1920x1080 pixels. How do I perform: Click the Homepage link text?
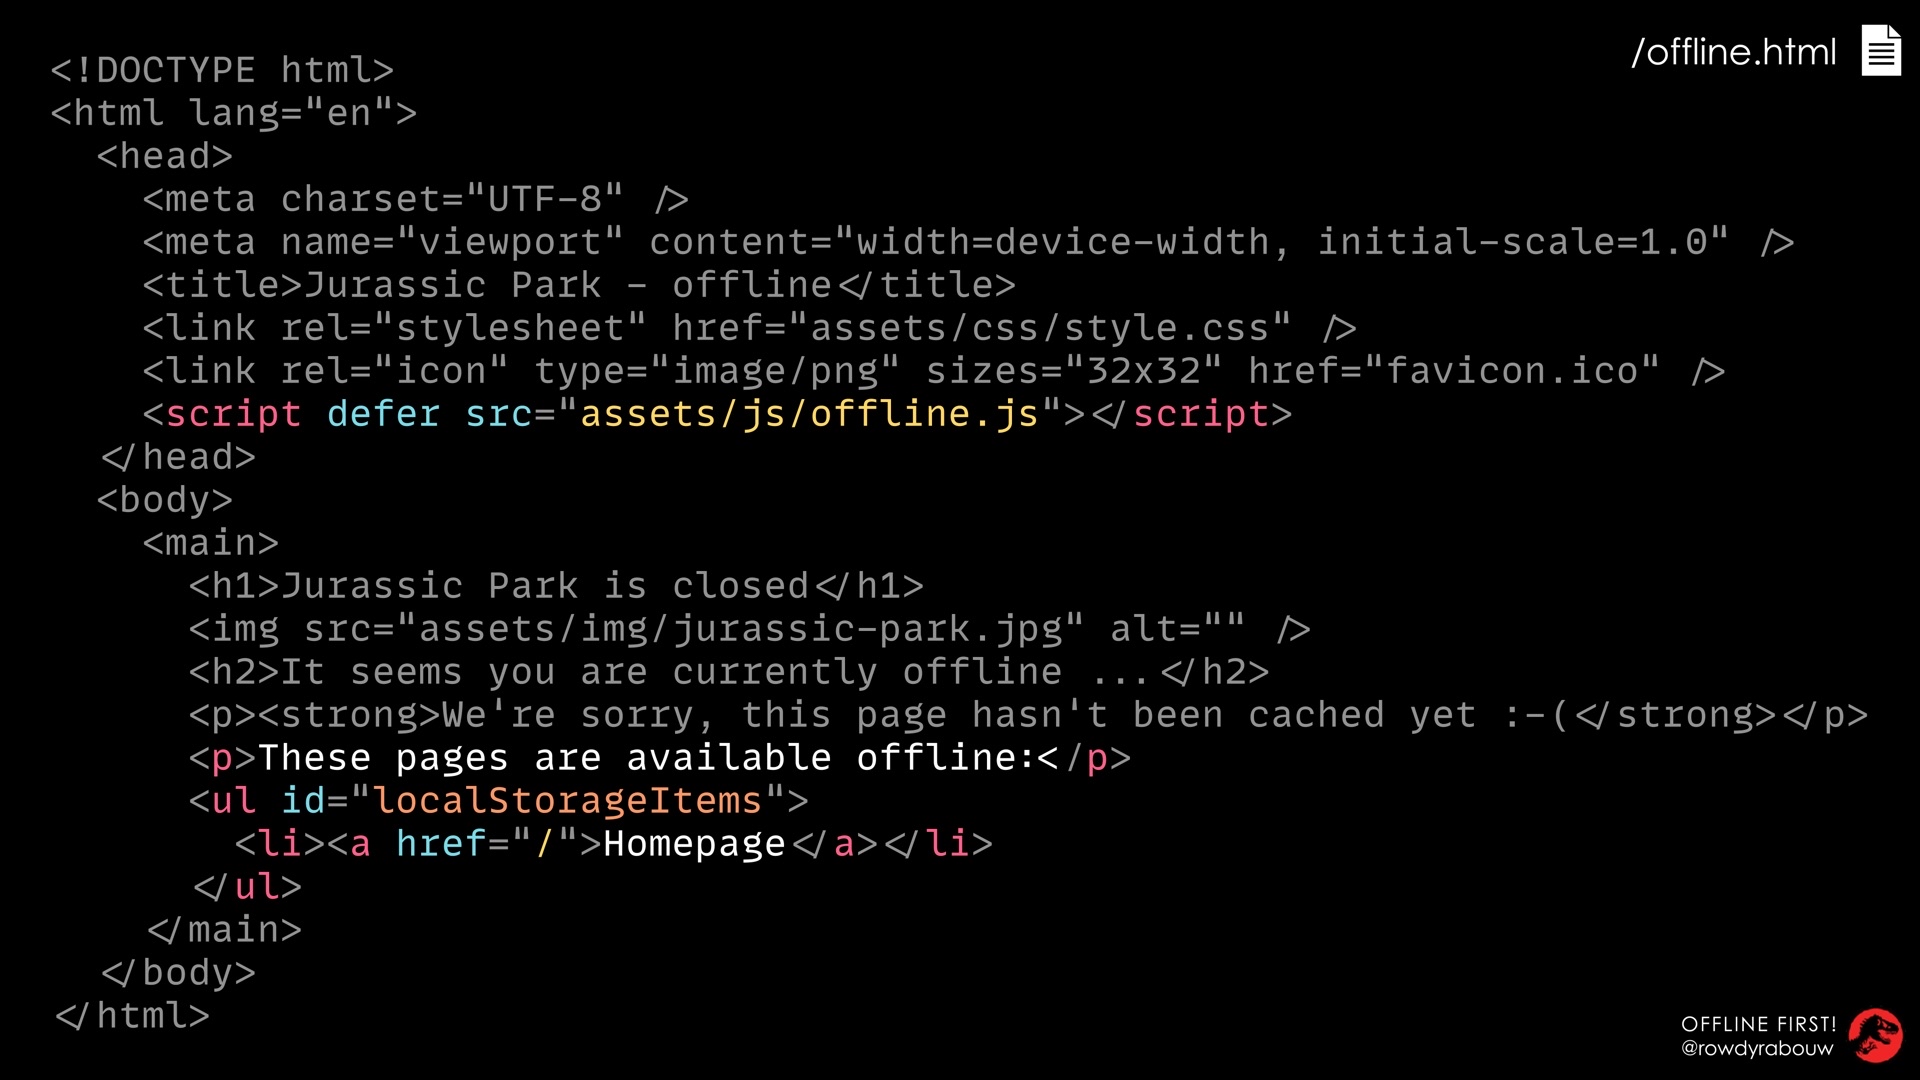tap(695, 844)
